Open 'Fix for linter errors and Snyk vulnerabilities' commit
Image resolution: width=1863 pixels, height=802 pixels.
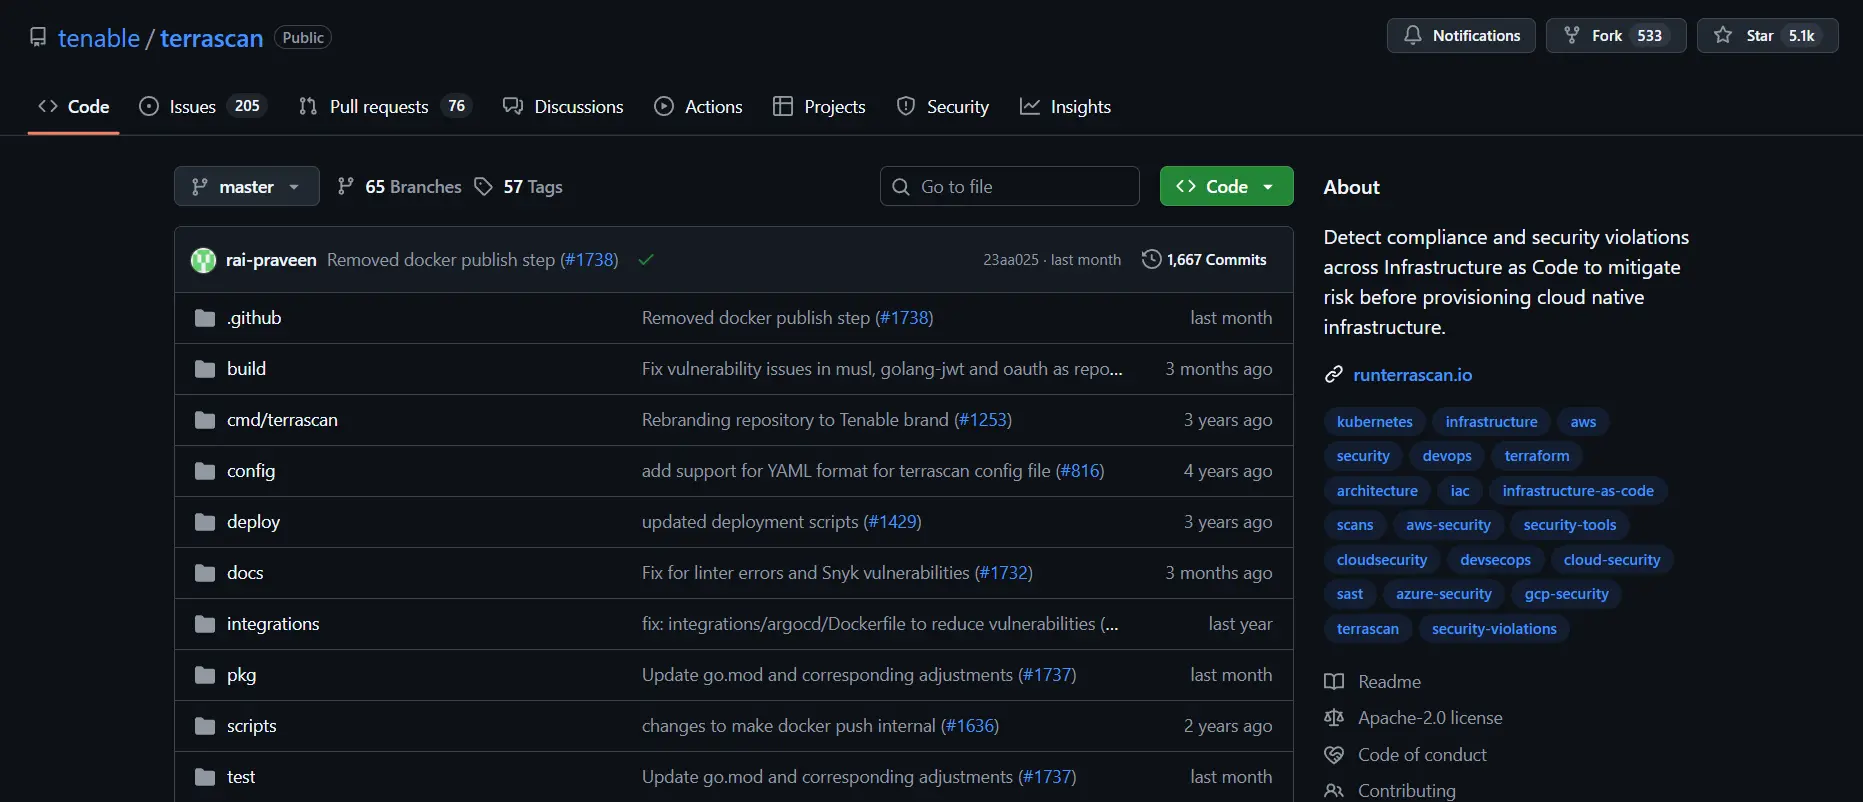coord(806,573)
